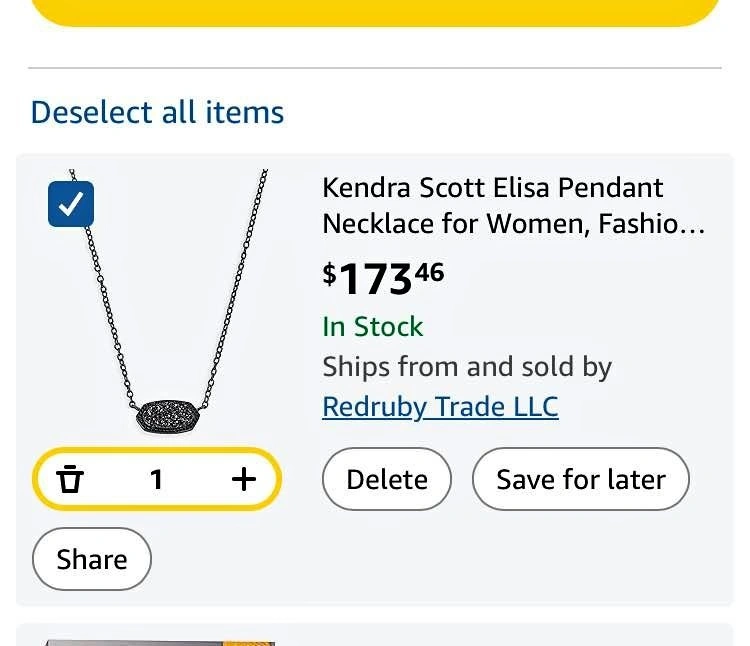
Task: Tap the $173.46 price
Action: (x=383, y=279)
